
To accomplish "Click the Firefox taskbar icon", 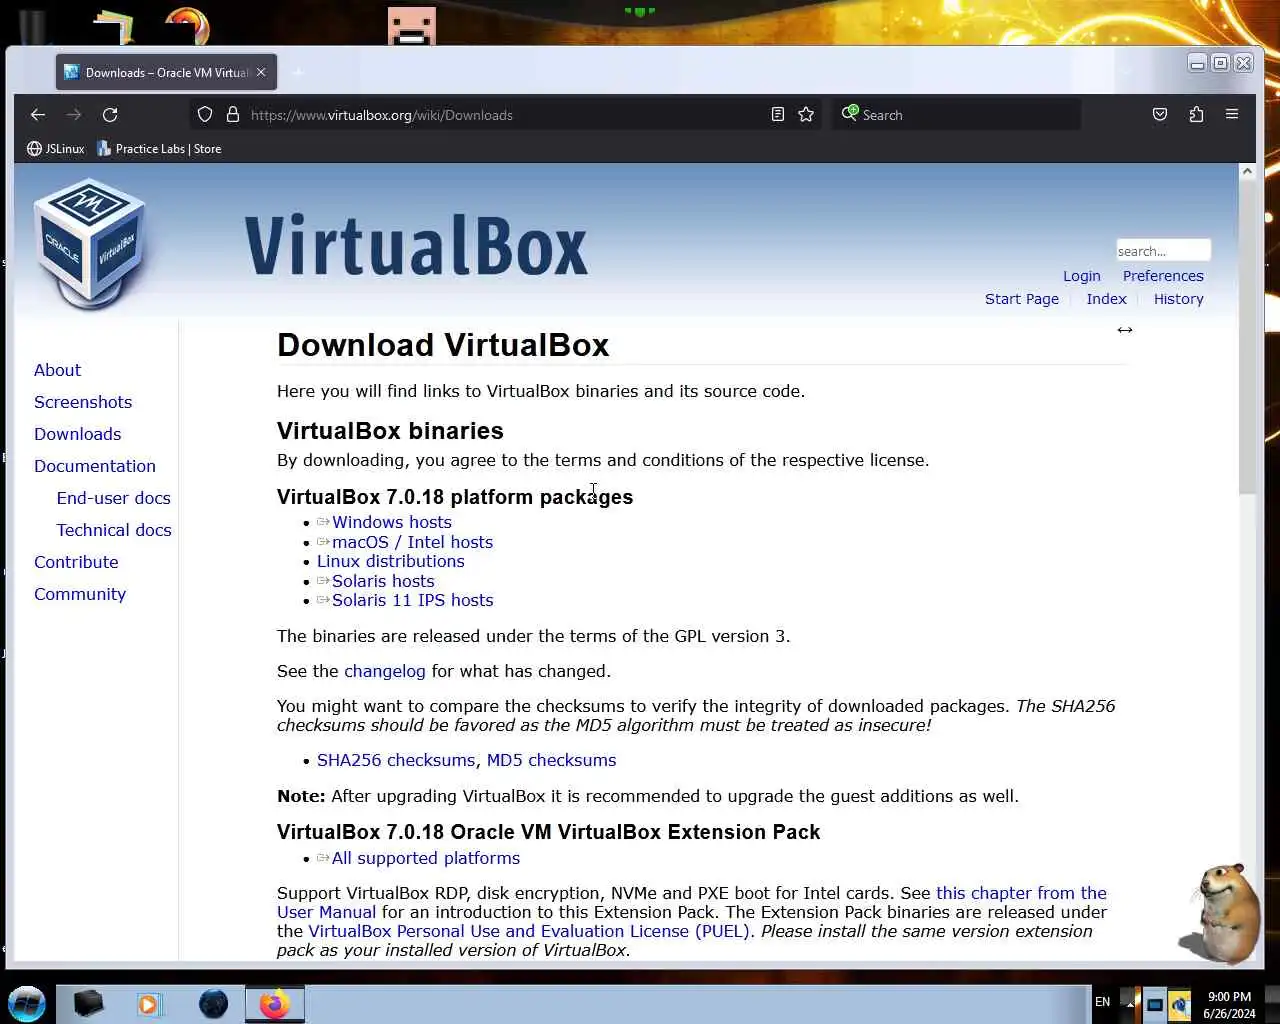I will [x=274, y=1003].
